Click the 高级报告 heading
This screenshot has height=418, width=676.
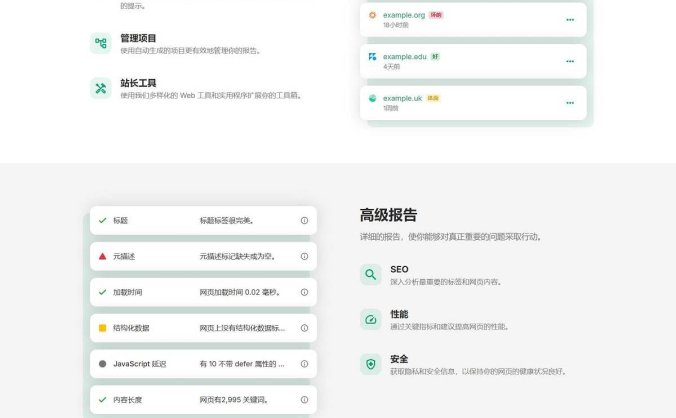click(388, 215)
